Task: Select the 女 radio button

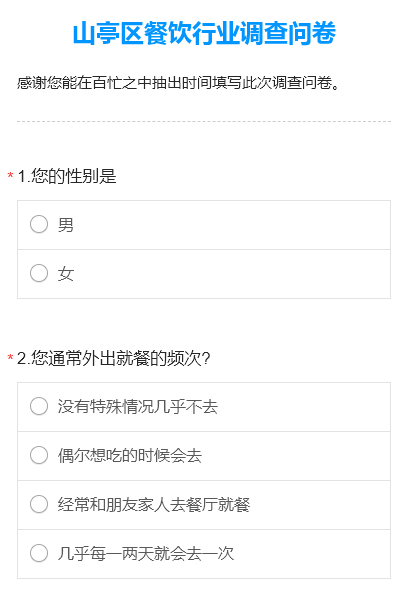Action: [39, 273]
